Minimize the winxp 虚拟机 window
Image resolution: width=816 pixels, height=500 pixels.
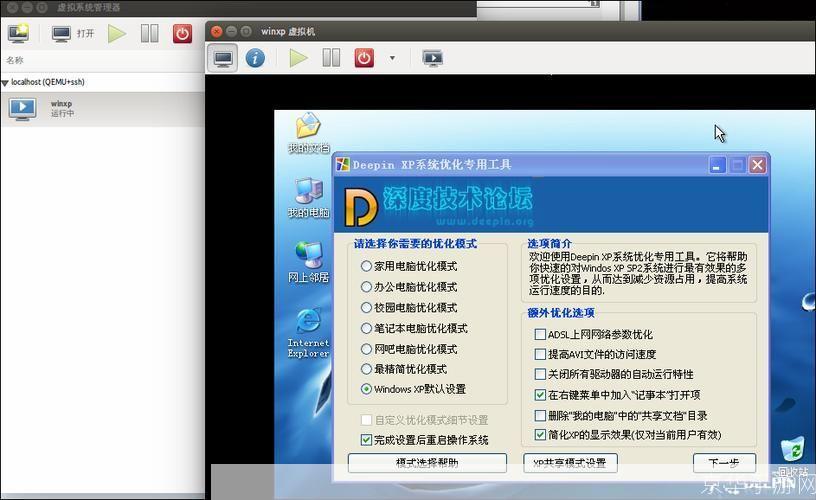pyautogui.click(x=231, y=31)
